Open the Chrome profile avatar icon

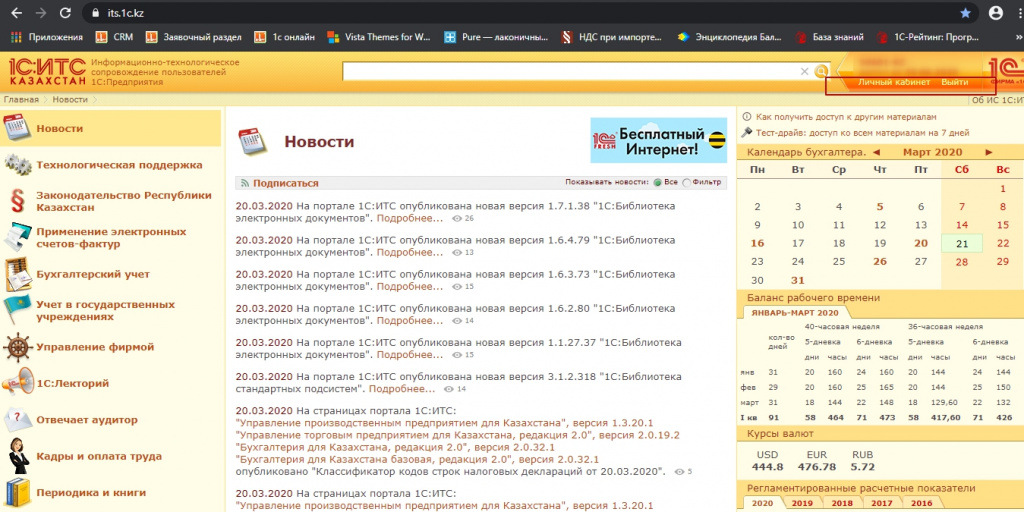(x=996, y=12)
